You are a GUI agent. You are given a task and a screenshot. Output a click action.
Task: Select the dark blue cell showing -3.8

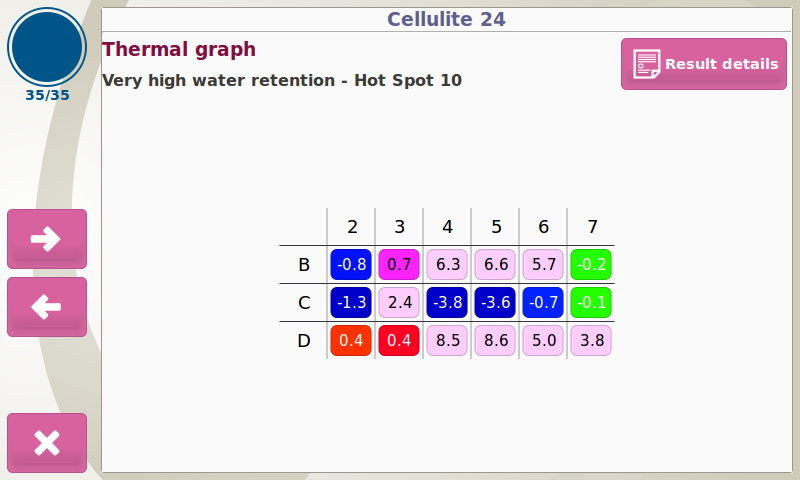tap(447, 302)
